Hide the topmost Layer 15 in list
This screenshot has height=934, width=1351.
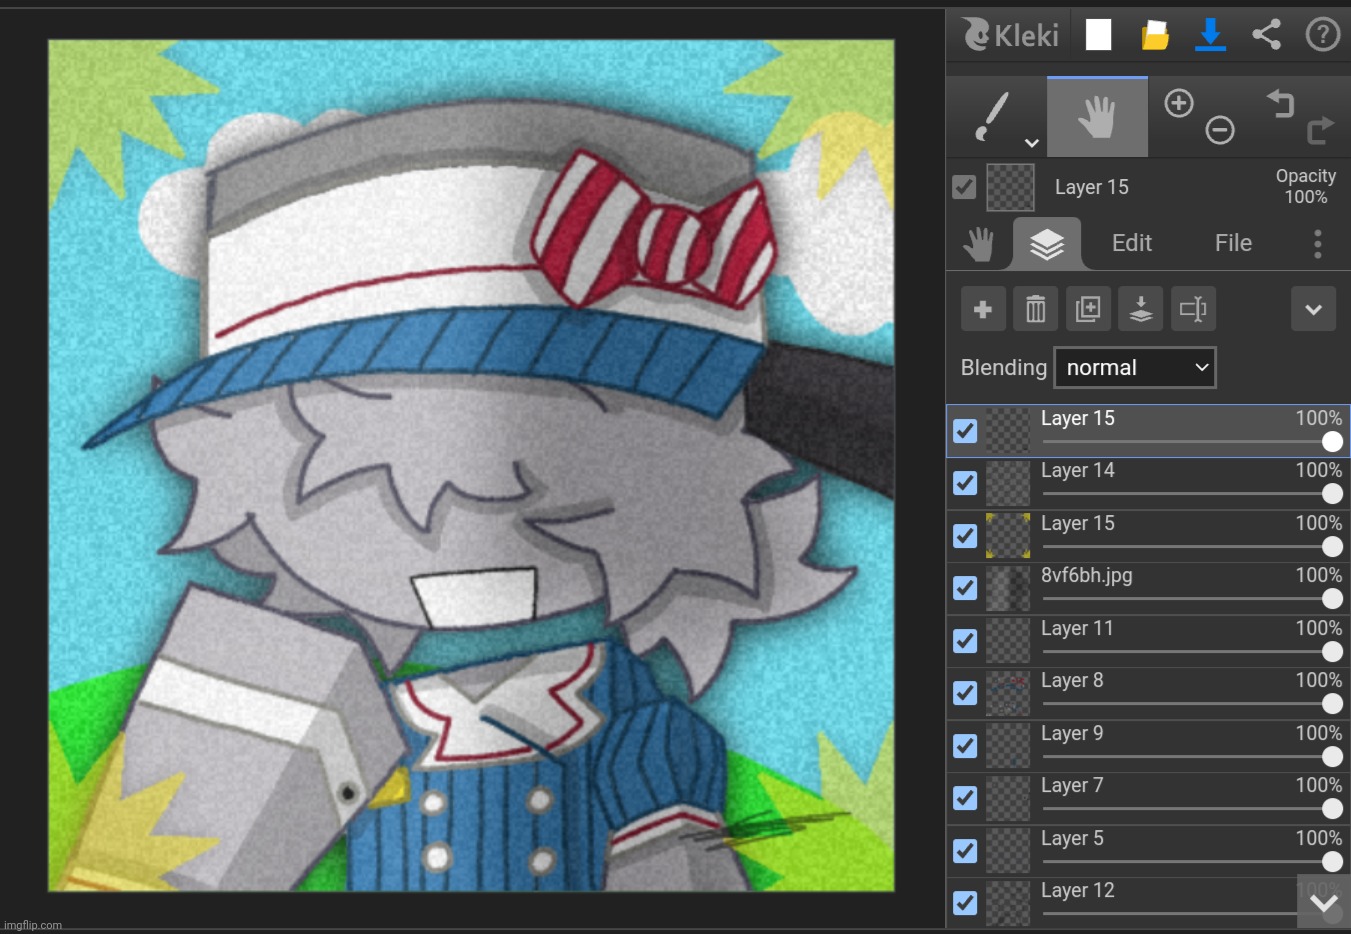point(965,431)
